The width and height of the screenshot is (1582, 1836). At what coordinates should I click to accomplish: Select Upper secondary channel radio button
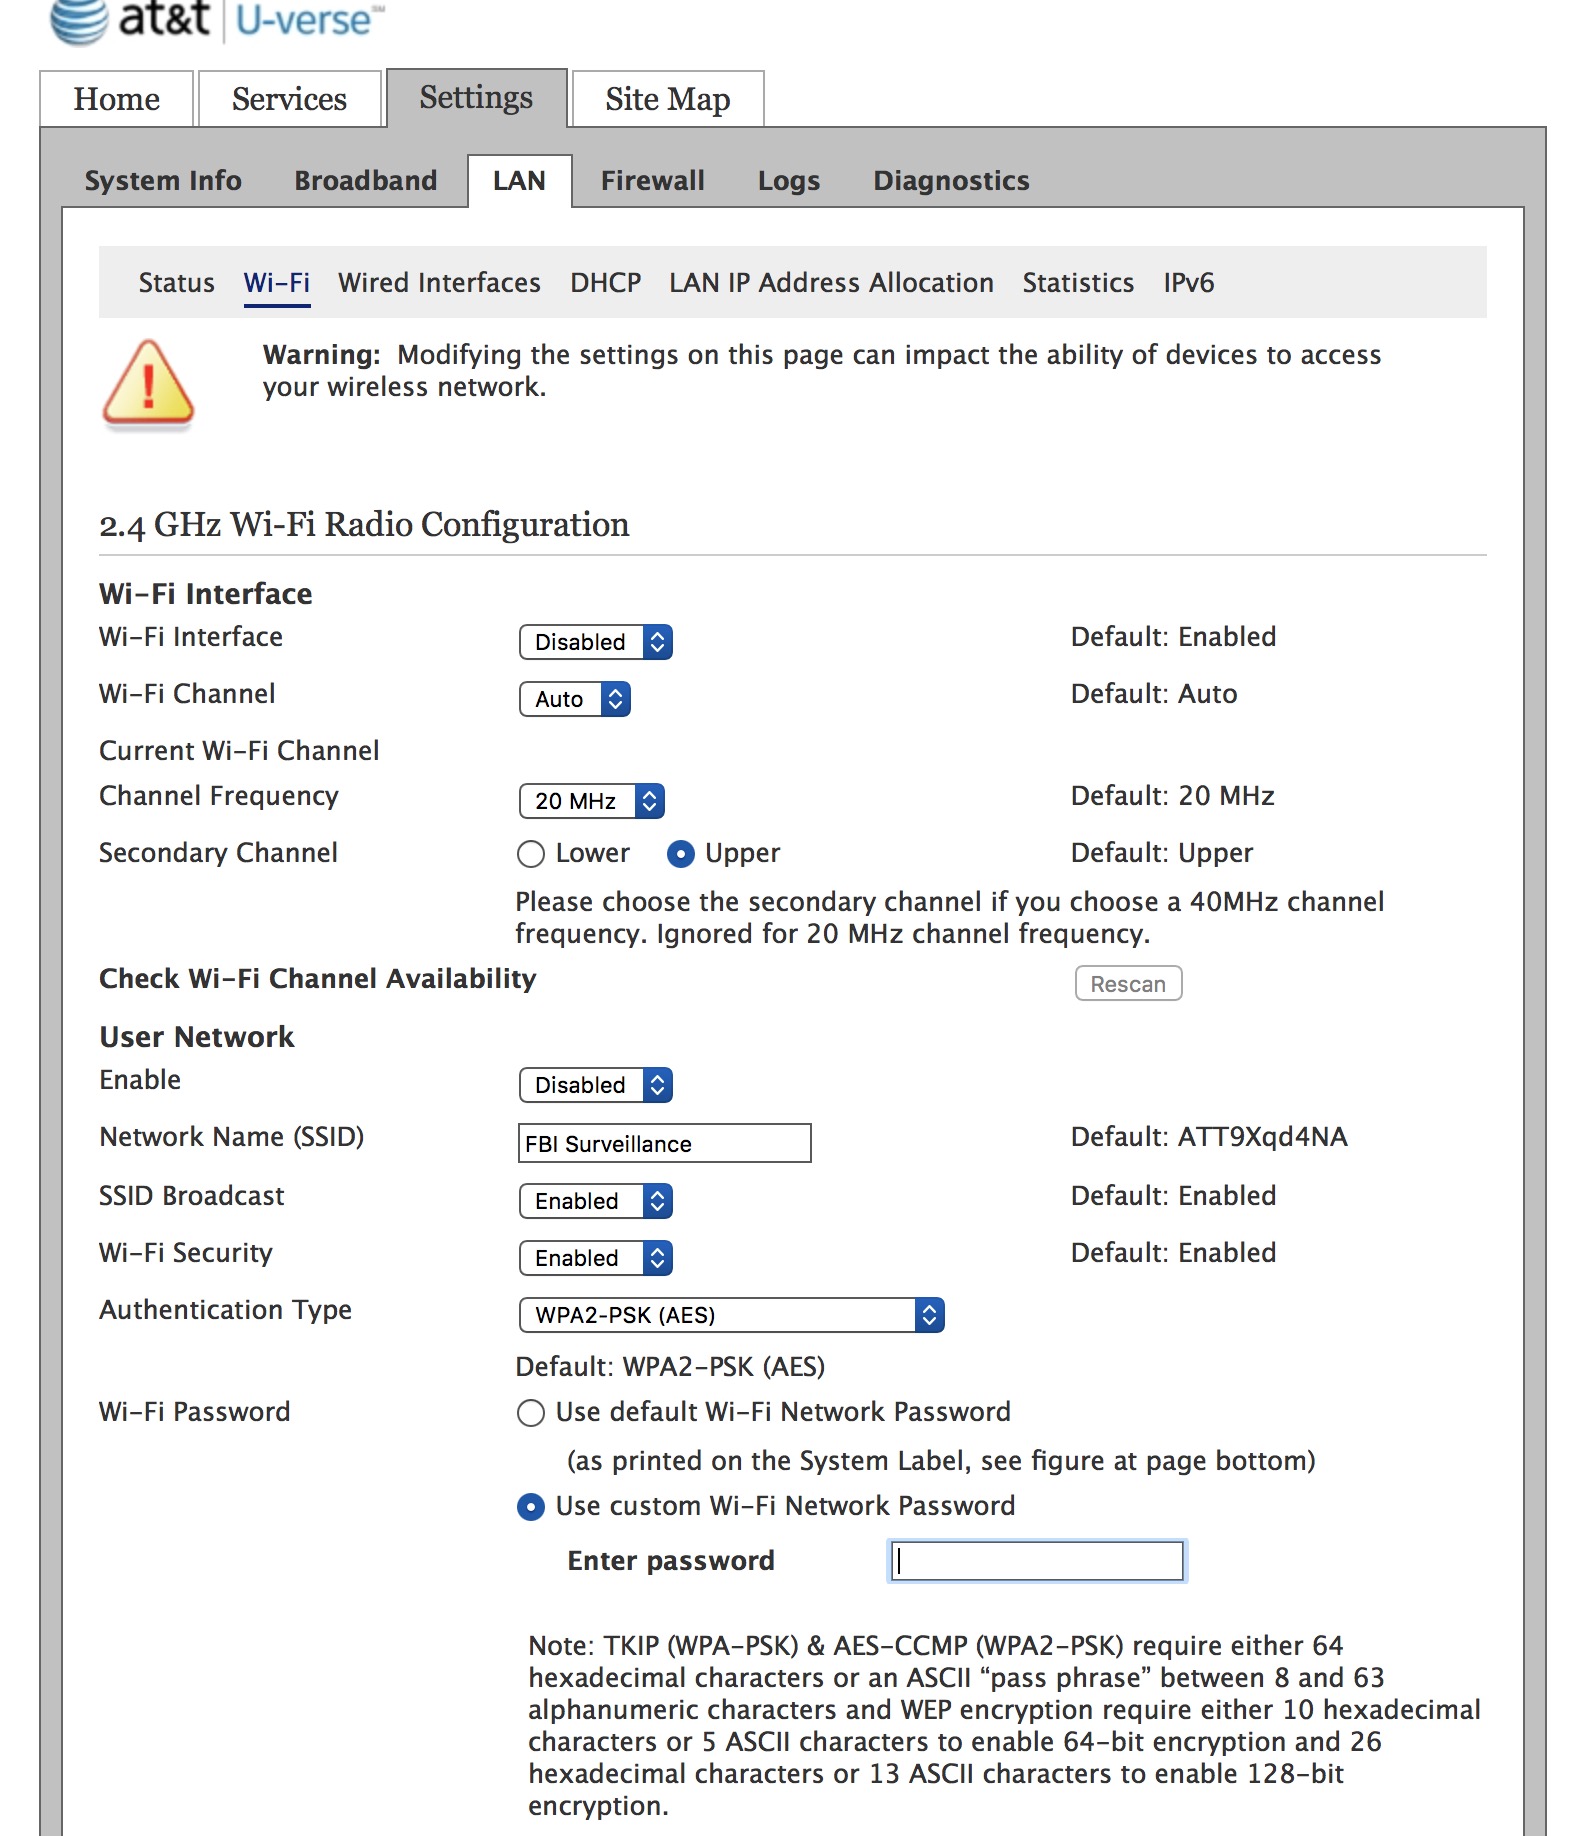(x=680, y=854)
